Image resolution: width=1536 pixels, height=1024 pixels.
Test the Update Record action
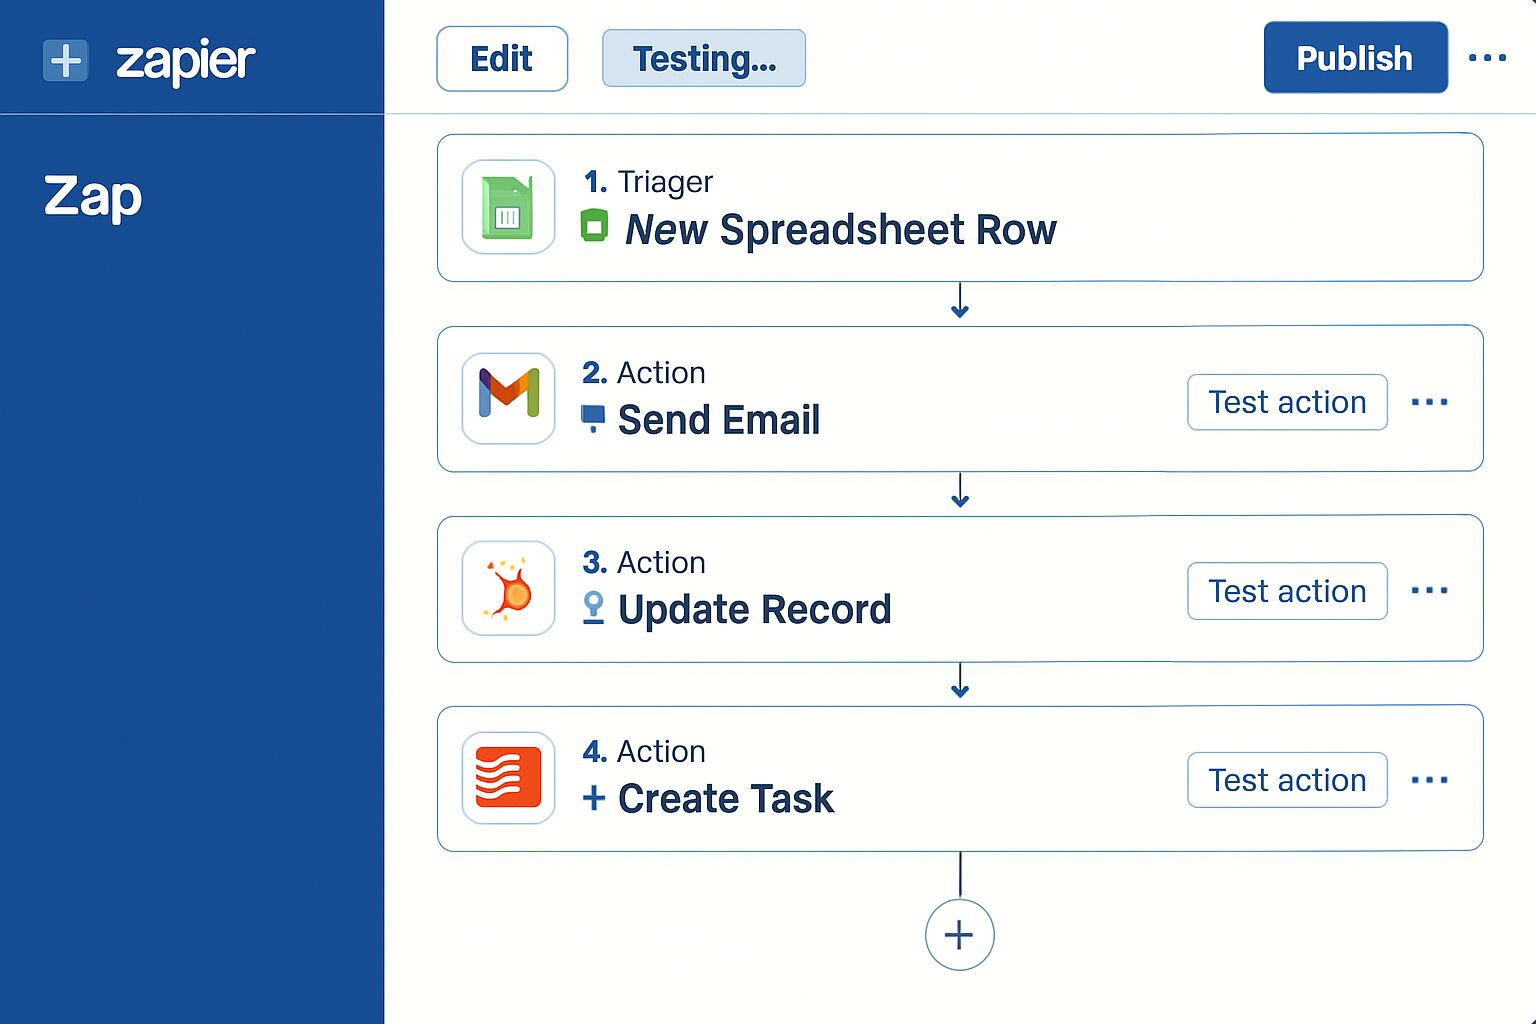(x=1287, y=591)
